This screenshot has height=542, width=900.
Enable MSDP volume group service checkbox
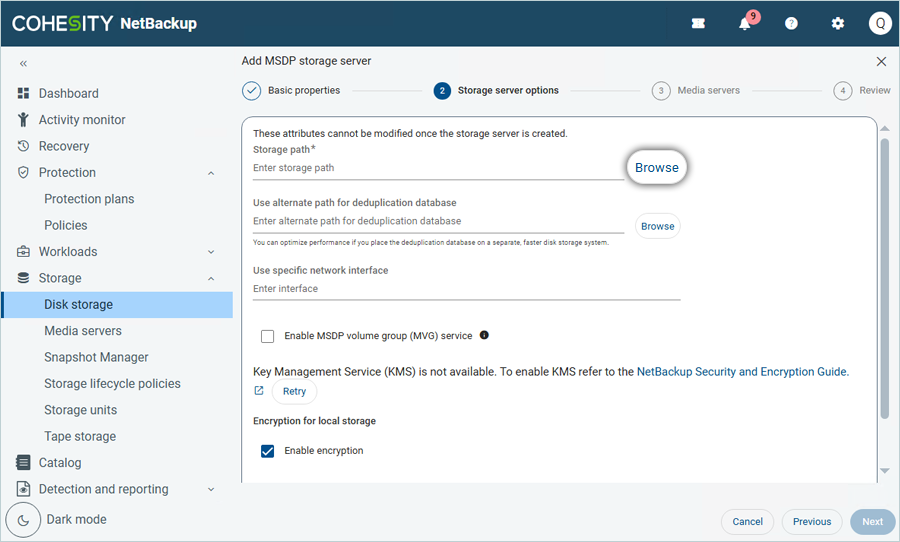click(267, 337)
